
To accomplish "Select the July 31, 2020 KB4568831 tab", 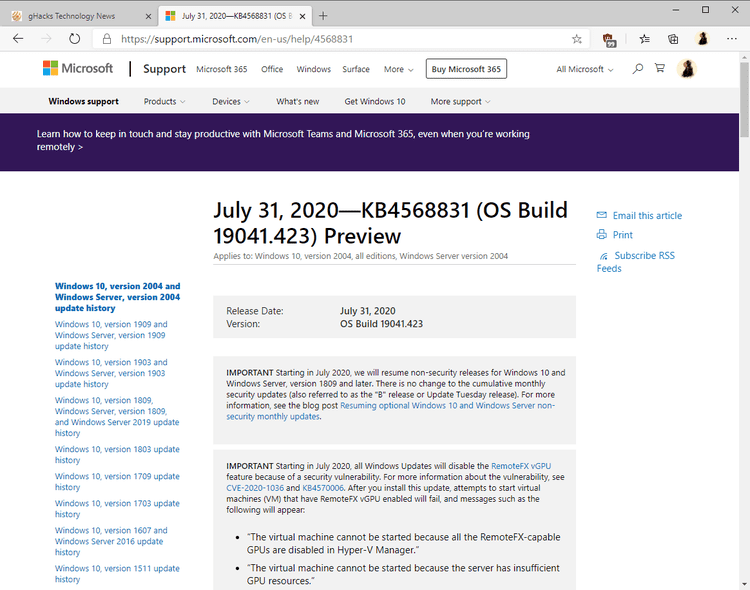I will pyautogui.click(x=236, y=16).
